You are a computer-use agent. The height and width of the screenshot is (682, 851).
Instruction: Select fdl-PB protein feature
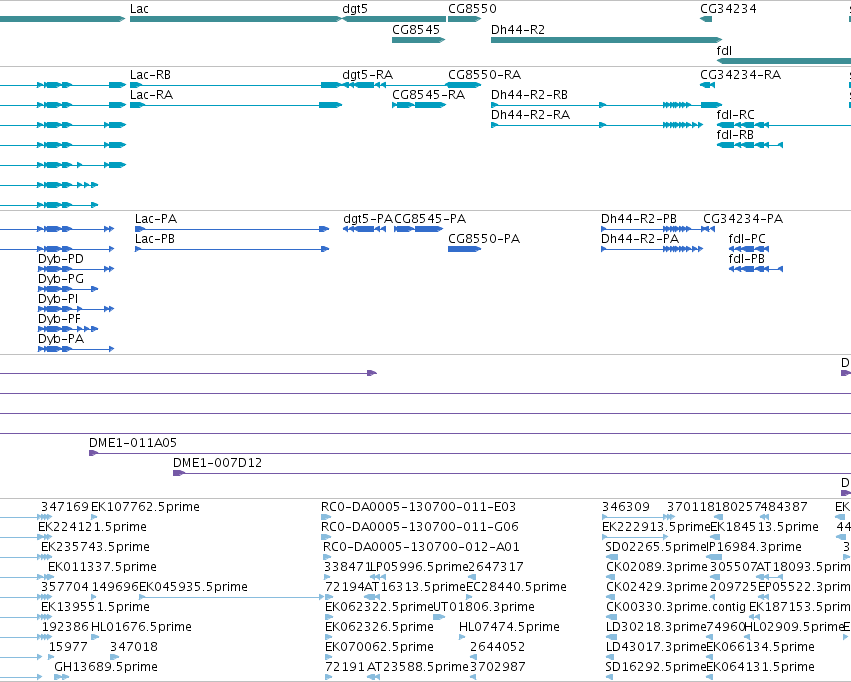[x=756, y=269]
